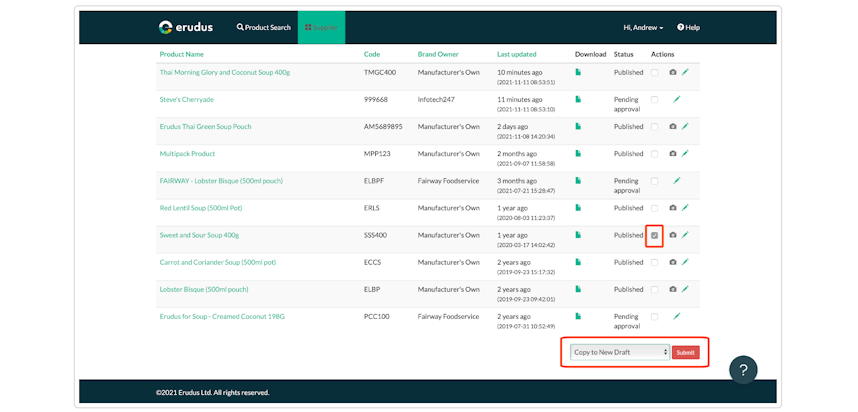The width and height of the screenshot is (858, 412).
Task: Tick checkbox for Erudus for Soup Creamed Coconut
Action: coord(654,316)
